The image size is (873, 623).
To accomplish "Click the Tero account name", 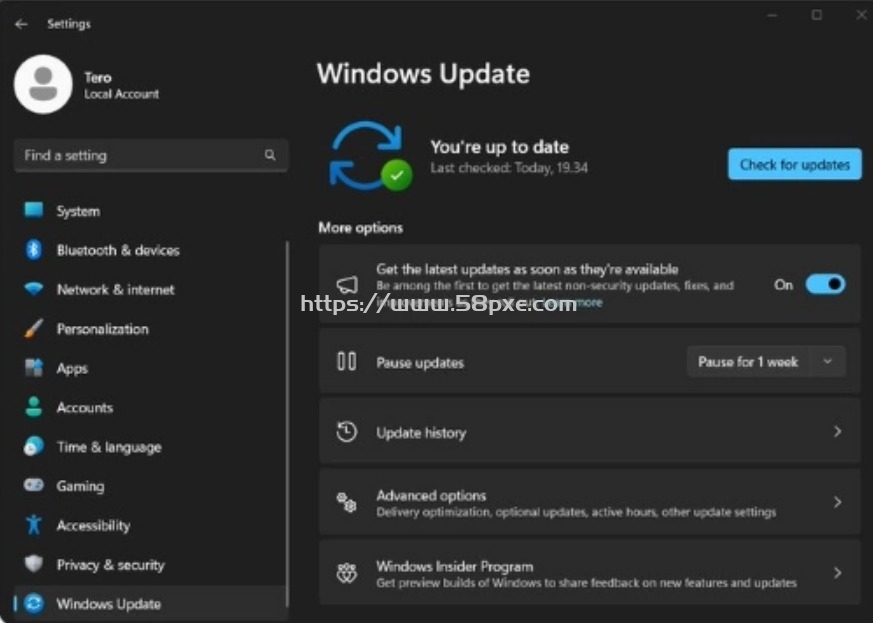I will coord(98,77).
